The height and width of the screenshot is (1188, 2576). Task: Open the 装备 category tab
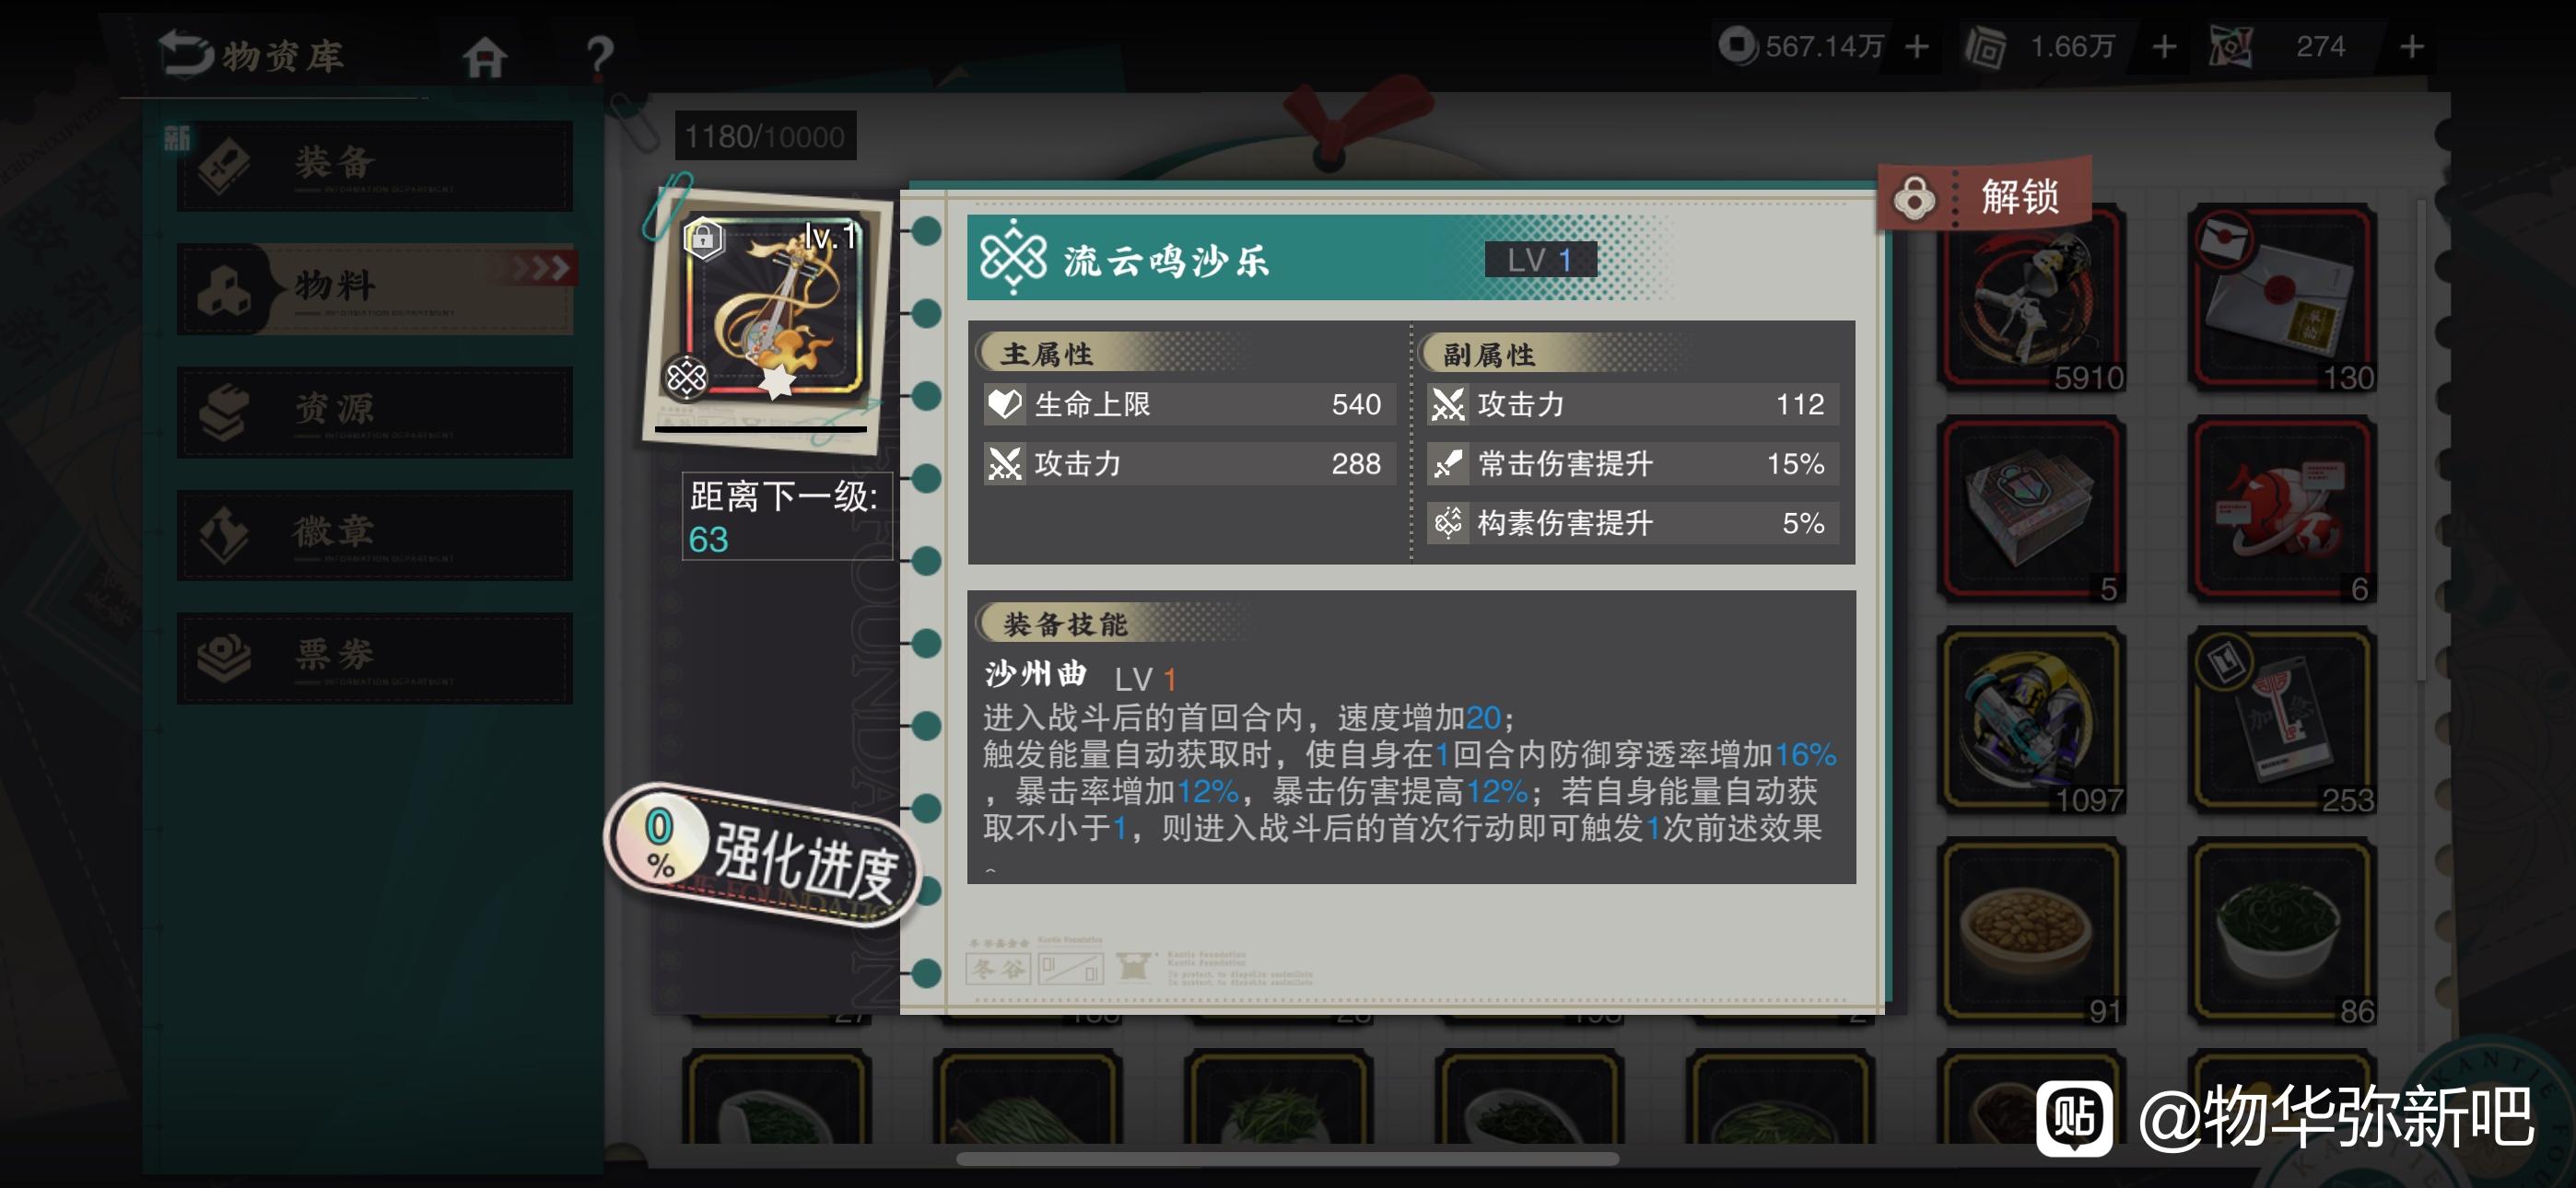click(375, 165)
